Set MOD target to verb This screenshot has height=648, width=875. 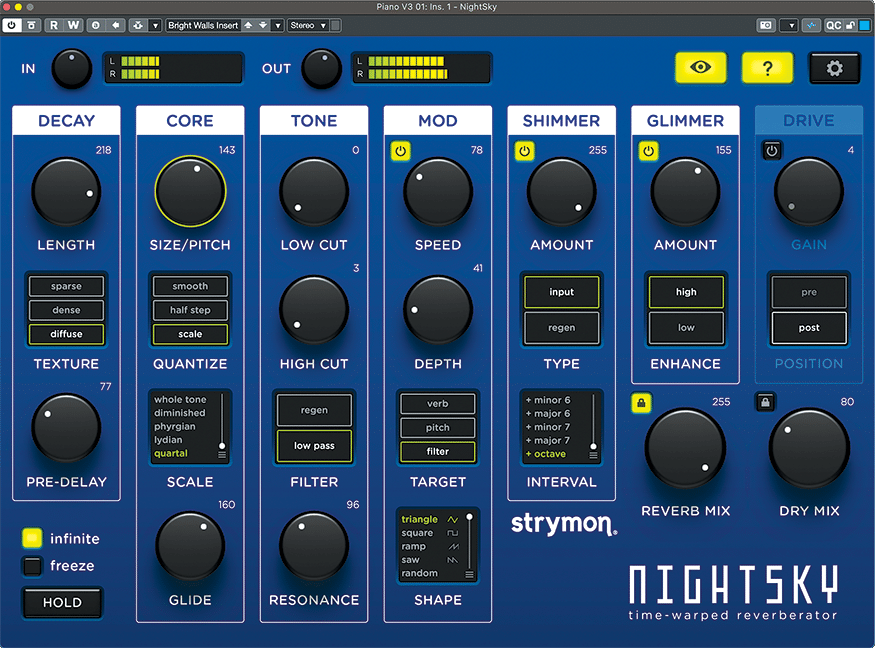pos(438,404)
